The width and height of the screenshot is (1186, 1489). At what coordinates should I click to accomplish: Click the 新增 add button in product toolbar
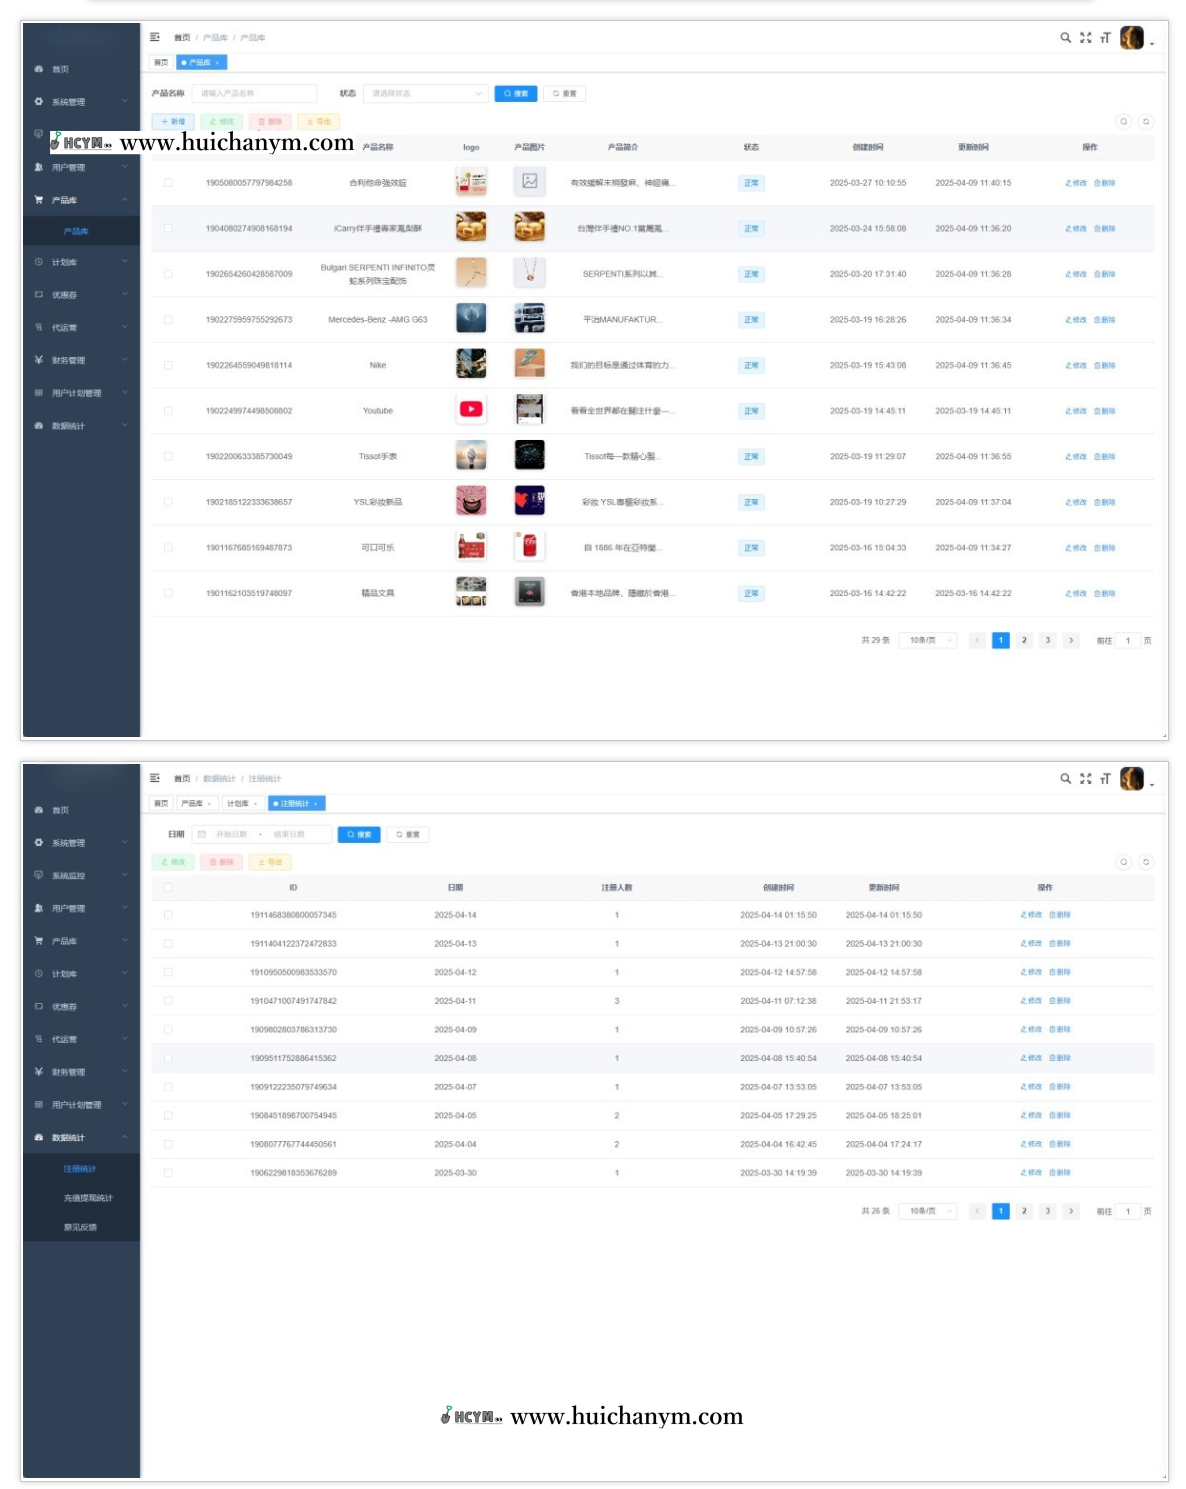coord(172,121)
